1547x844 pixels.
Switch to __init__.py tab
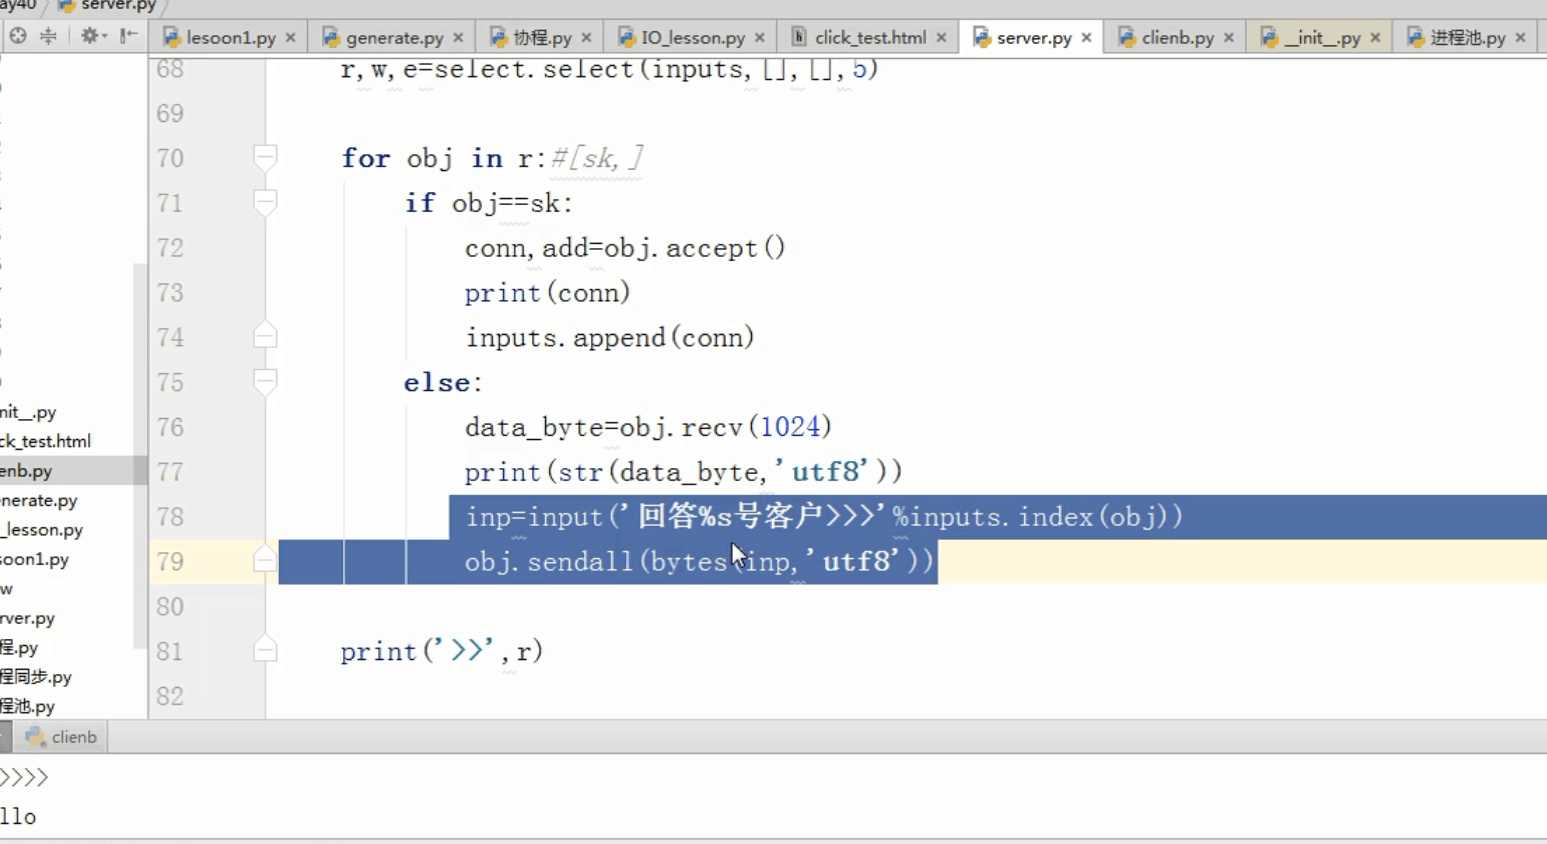pyautogui.click(x=1322, y=37)
